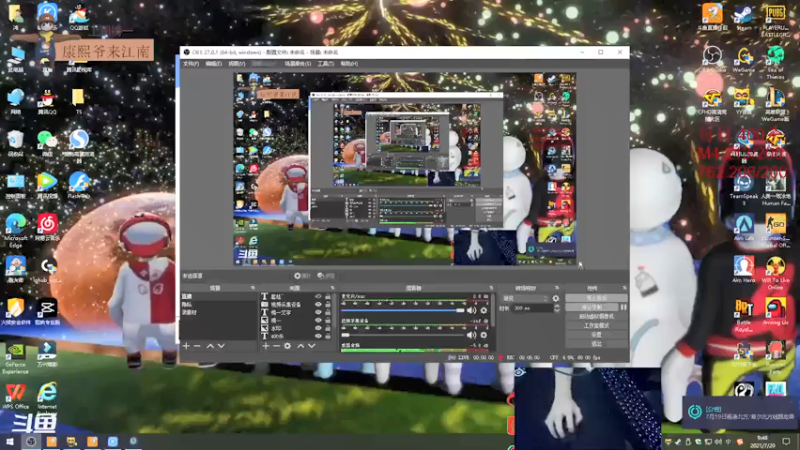Move the scene down in the scenes panel

click(x=221, y=346)
